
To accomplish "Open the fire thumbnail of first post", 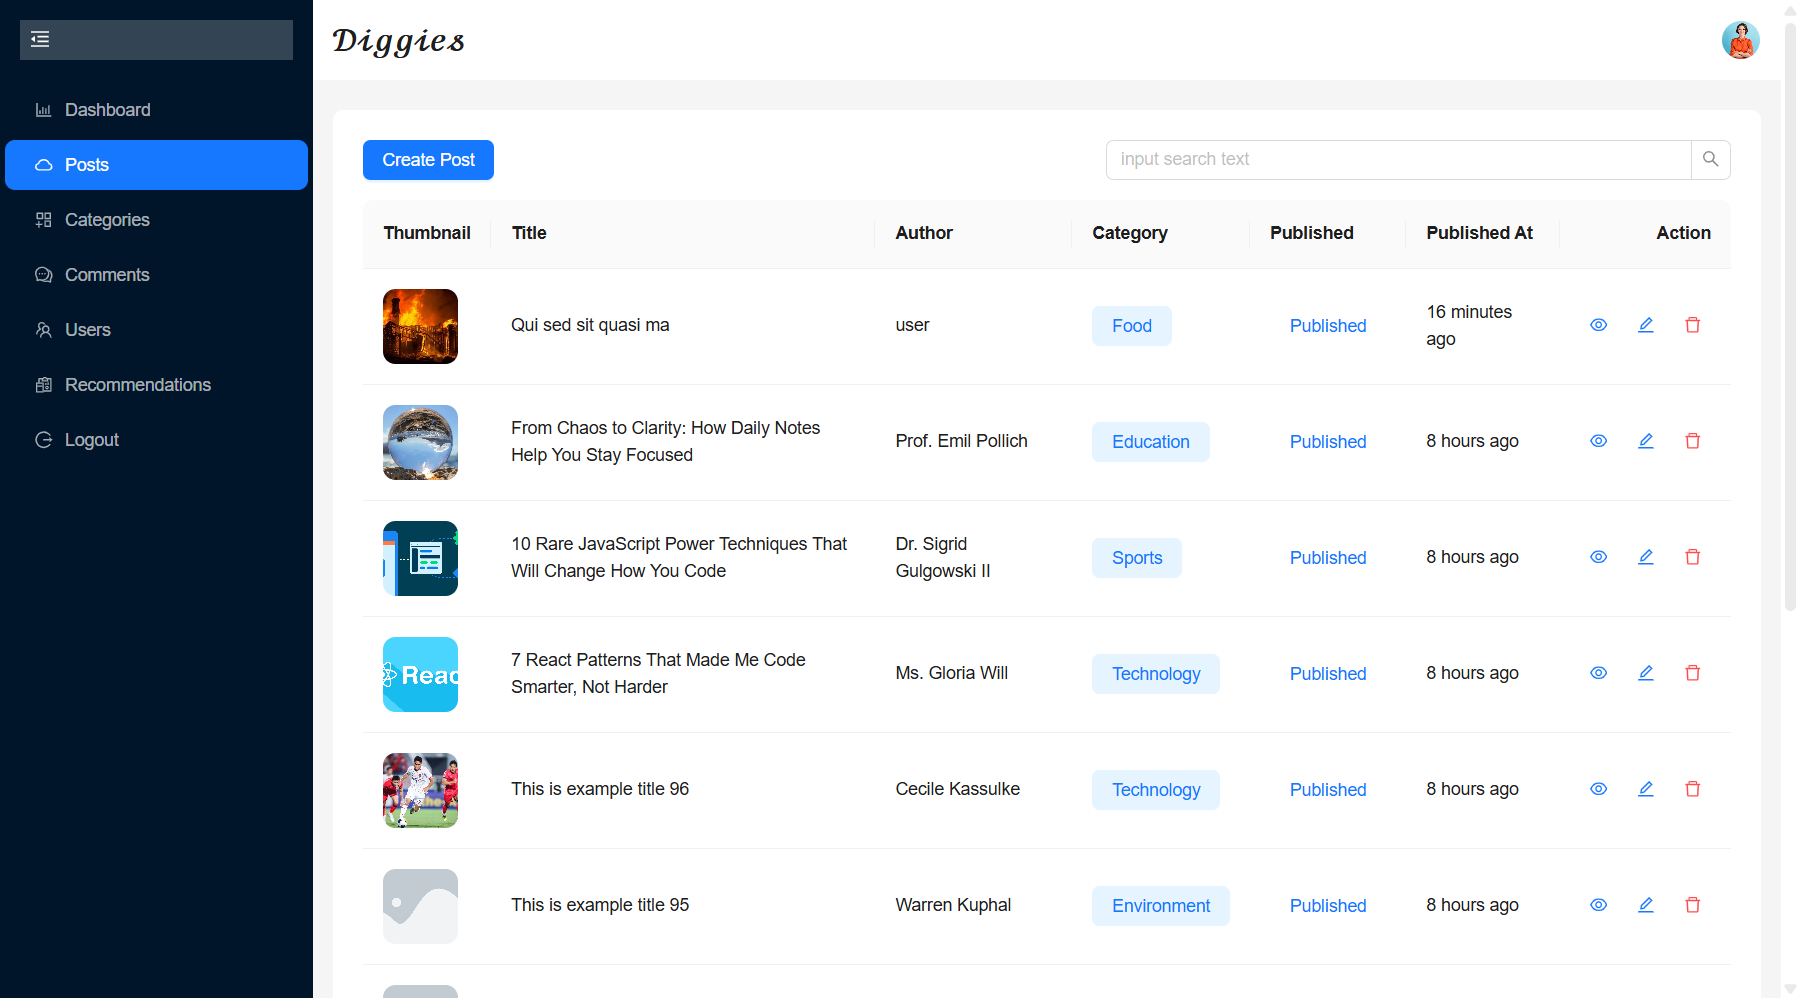I will 420,326.
